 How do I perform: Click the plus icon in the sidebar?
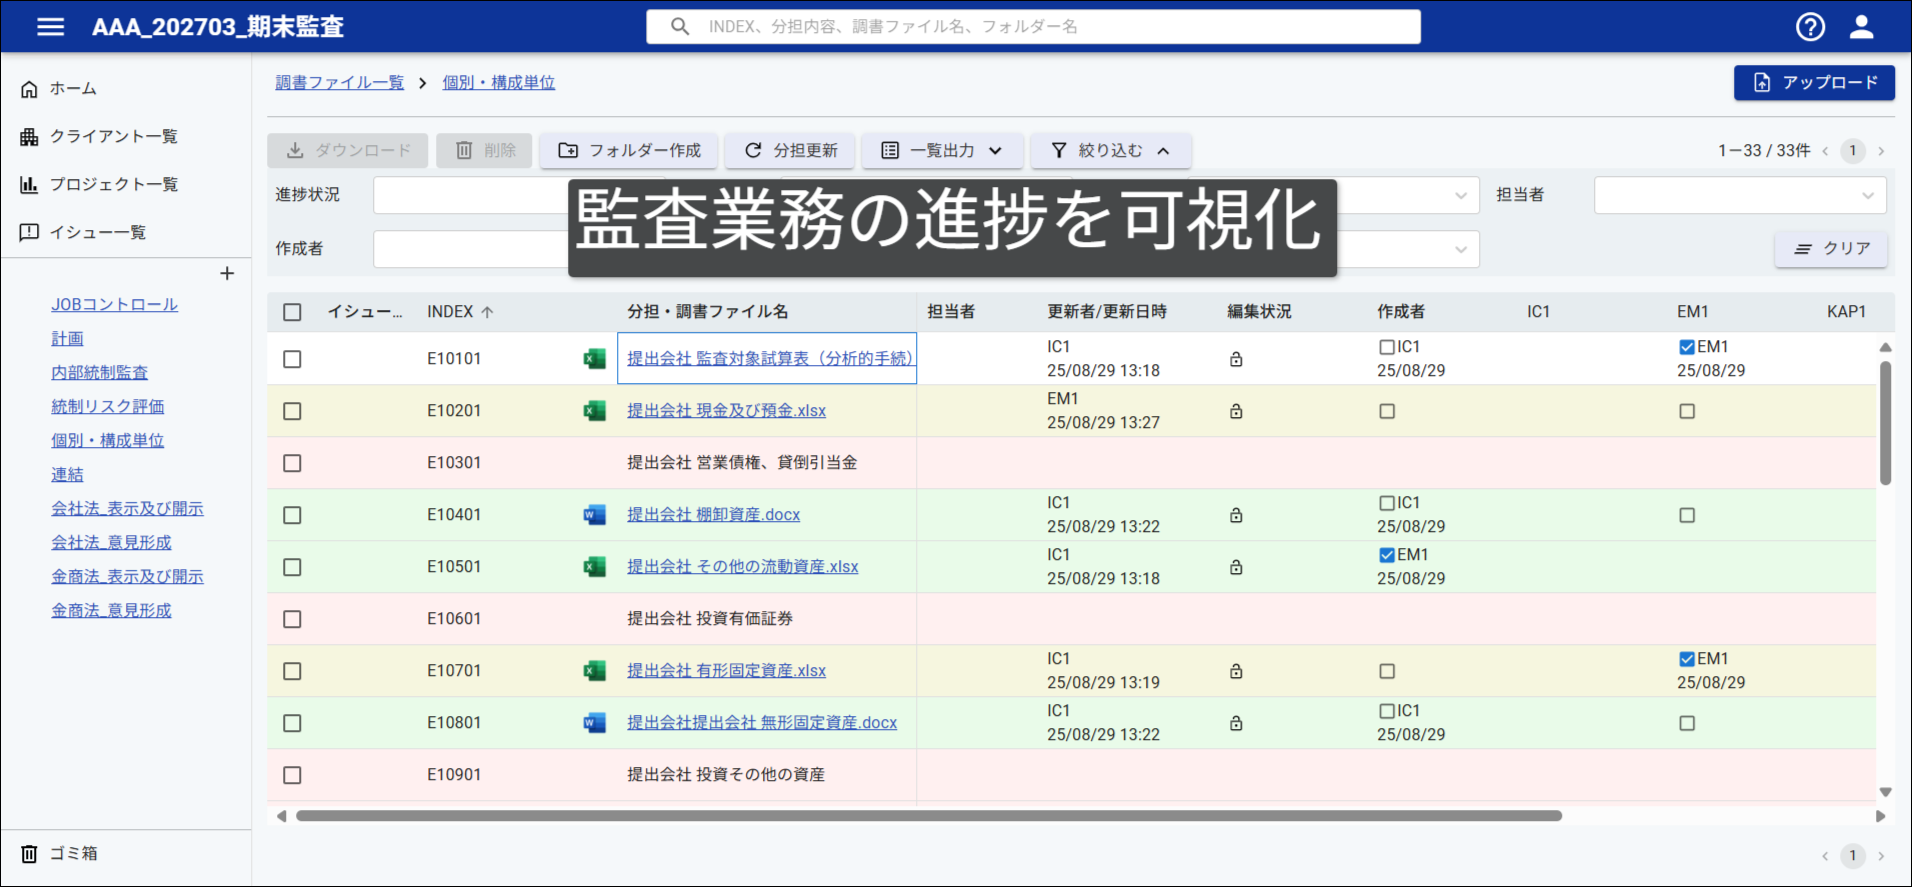[x=227, y=274]
